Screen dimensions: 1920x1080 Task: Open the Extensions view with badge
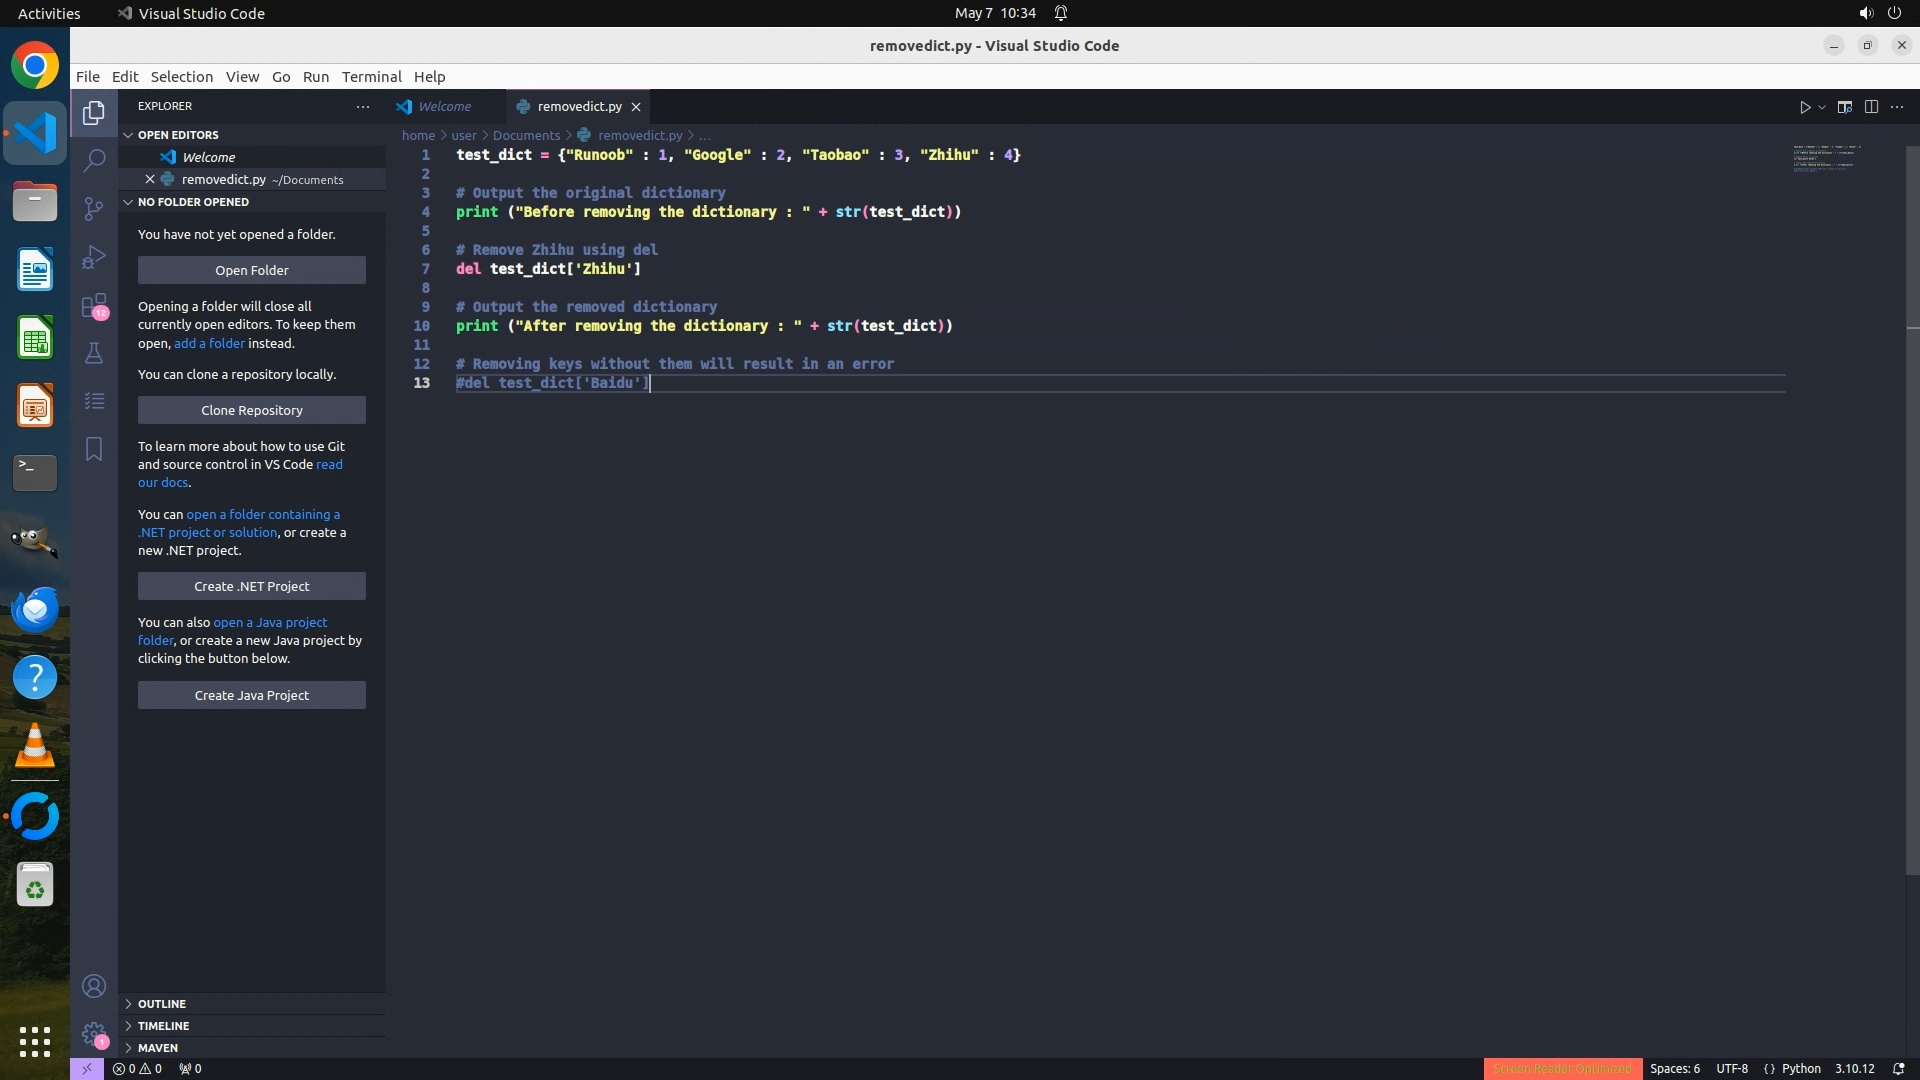(94, 305)
